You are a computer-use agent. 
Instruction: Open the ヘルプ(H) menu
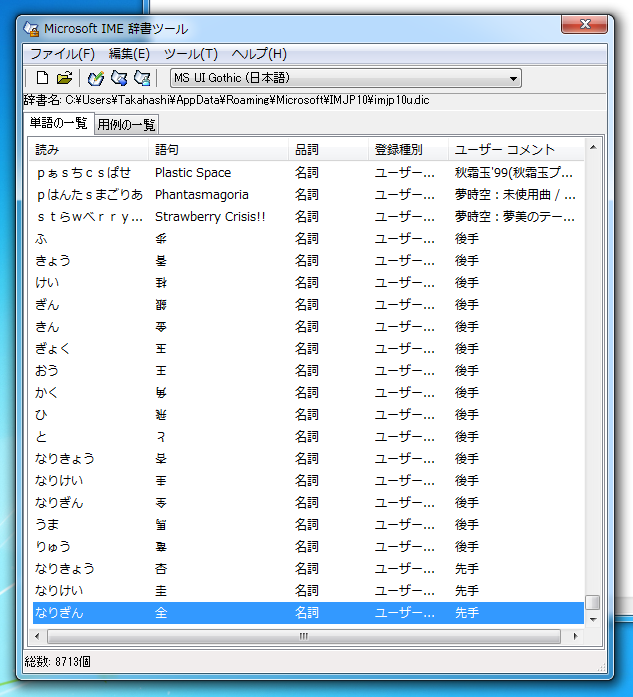259,54
